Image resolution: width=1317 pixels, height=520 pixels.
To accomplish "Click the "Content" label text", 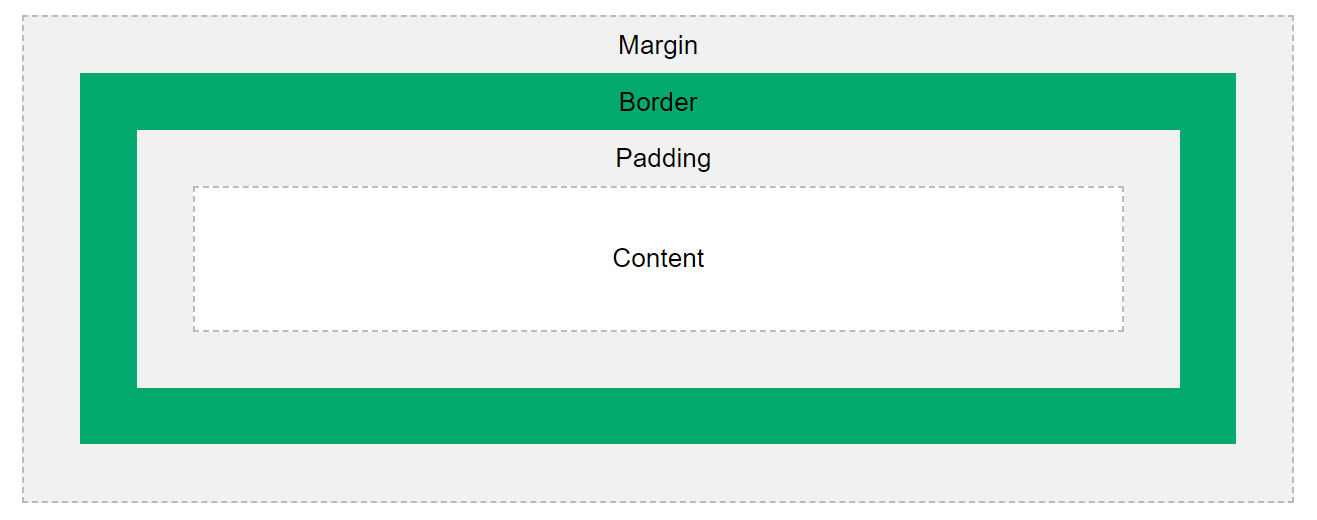I will click(x=658, y=258).
